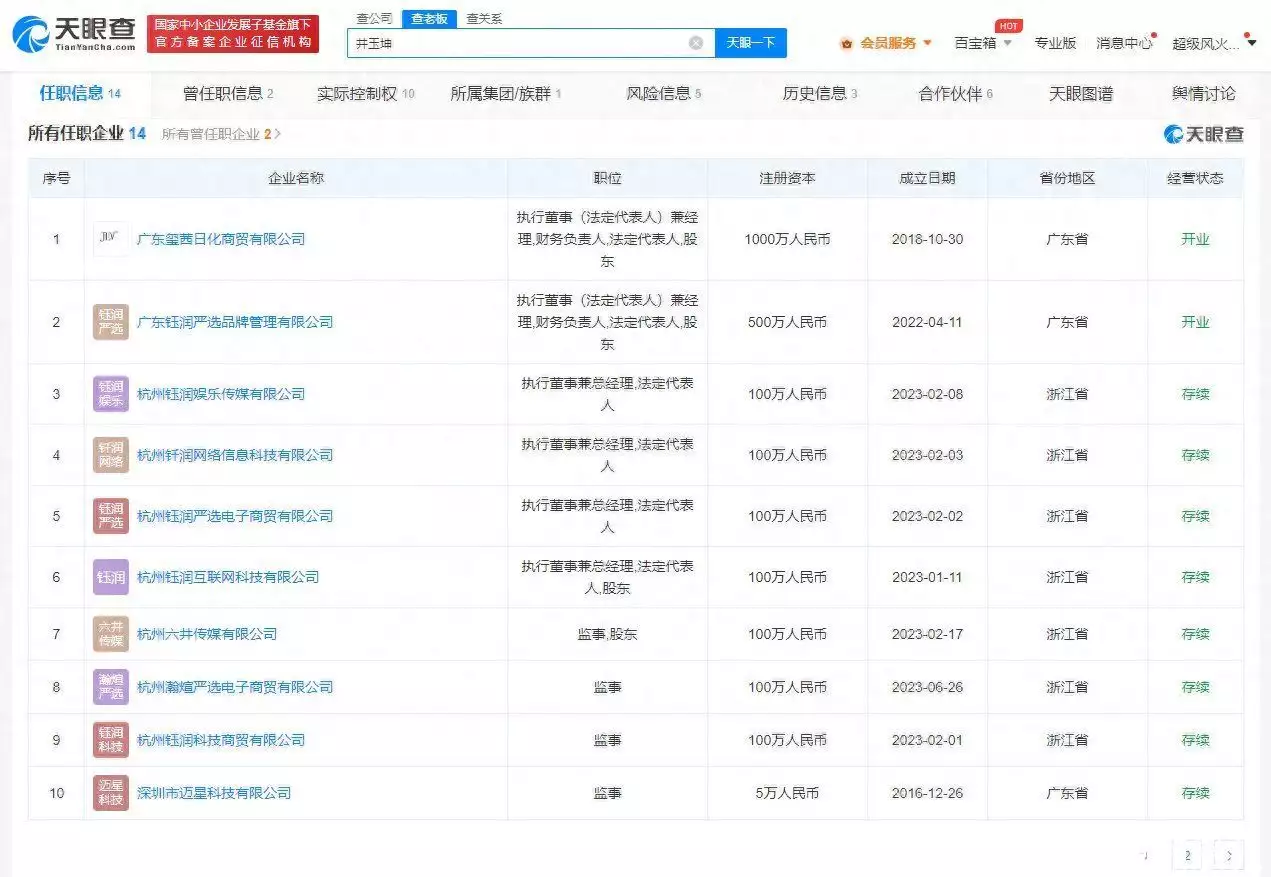Viewport: 1271px width, 877px height.
Task: Open company link 杭州轩润网络信息科技有限公司
Action: (x=235, y=455)
